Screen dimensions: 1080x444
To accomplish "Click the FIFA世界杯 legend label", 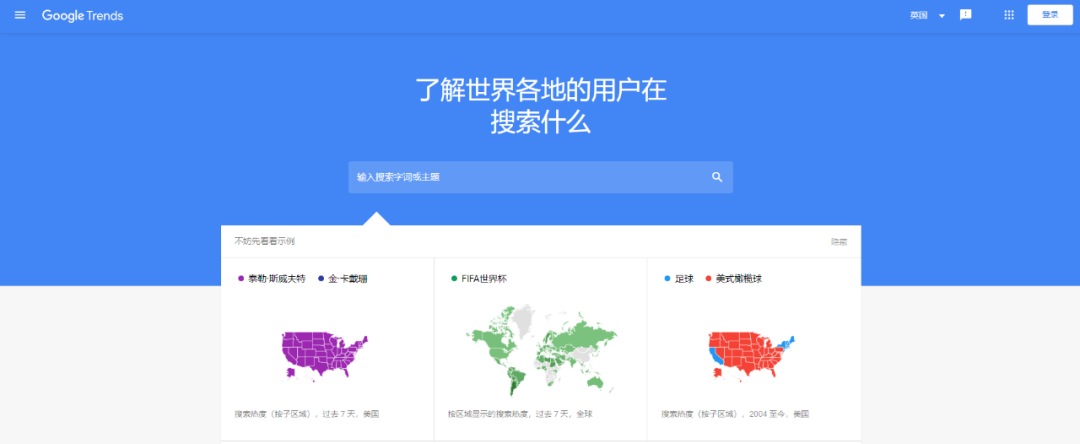I will pyautogui.click(x=484, y=279).
